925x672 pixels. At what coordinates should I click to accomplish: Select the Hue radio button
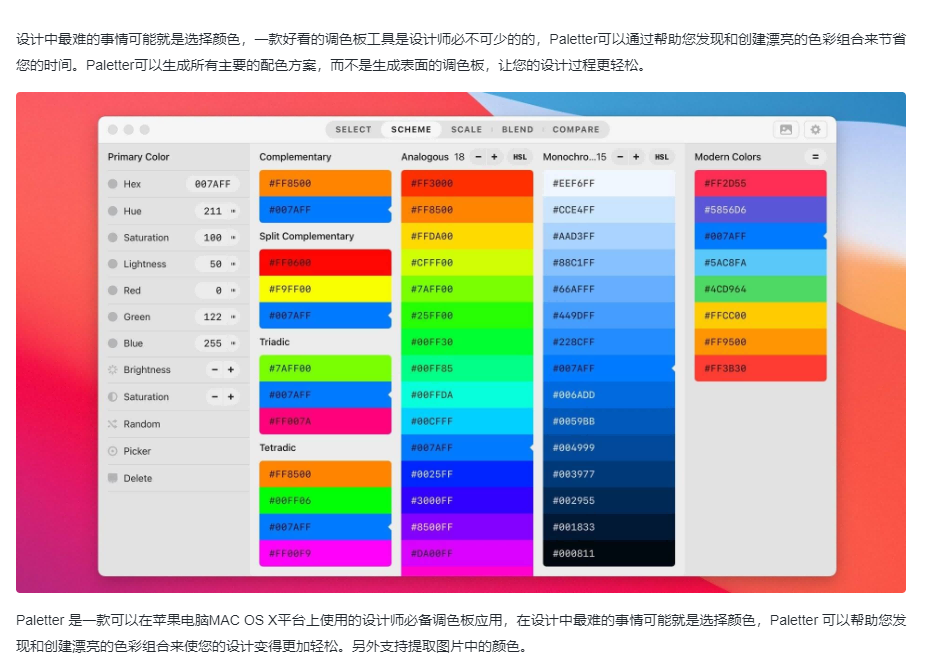113,211
